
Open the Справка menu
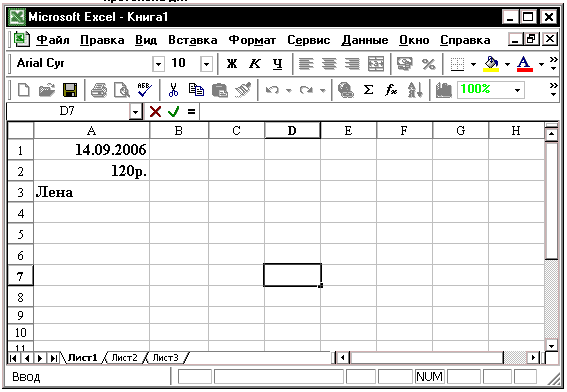[x=465, y=40]
